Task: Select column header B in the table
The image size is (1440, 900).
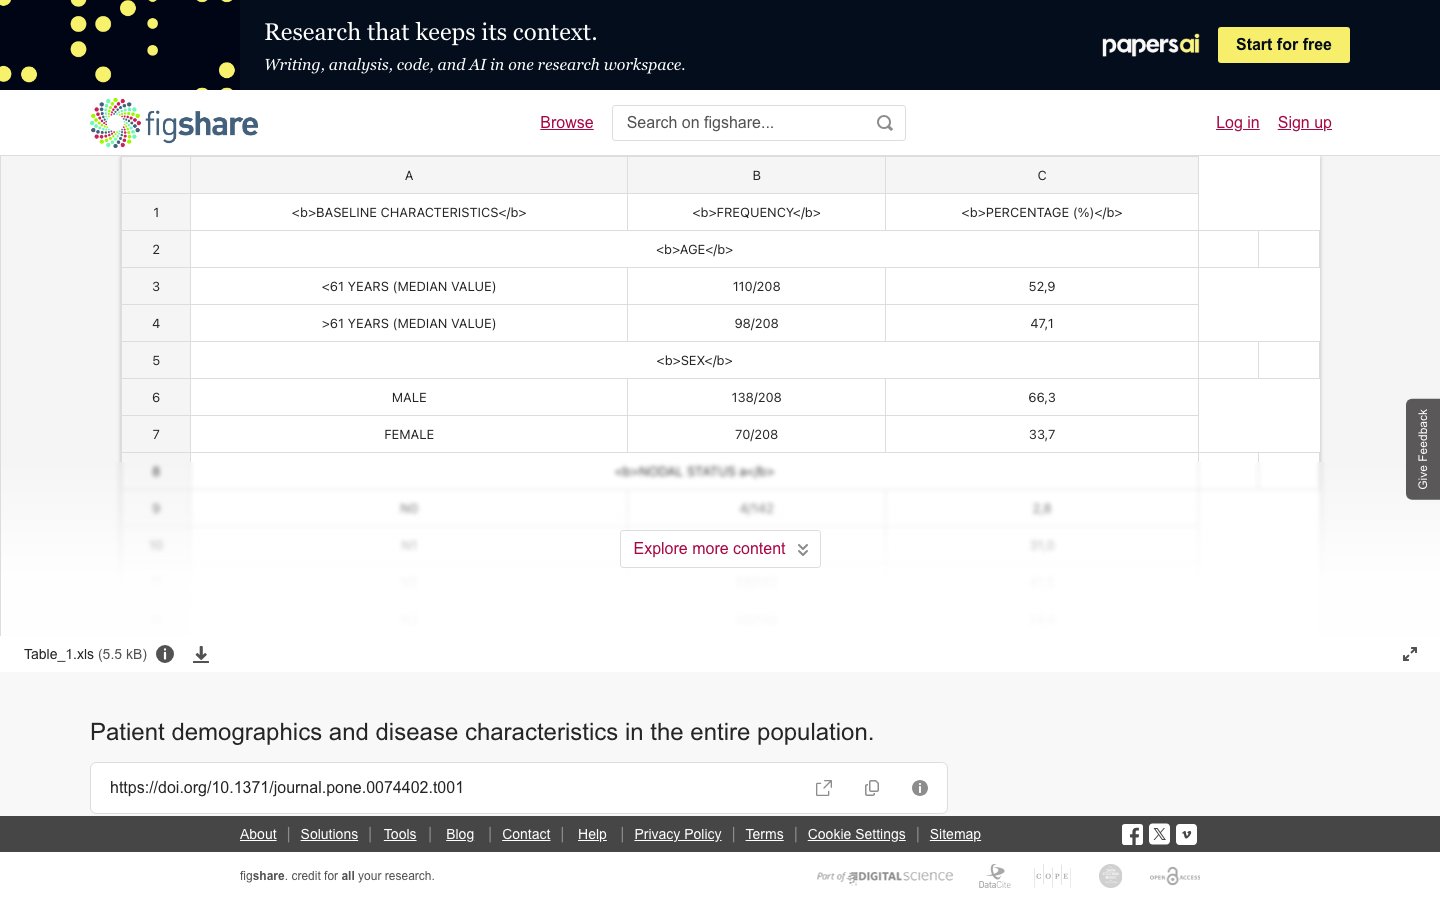Action: 756,175
